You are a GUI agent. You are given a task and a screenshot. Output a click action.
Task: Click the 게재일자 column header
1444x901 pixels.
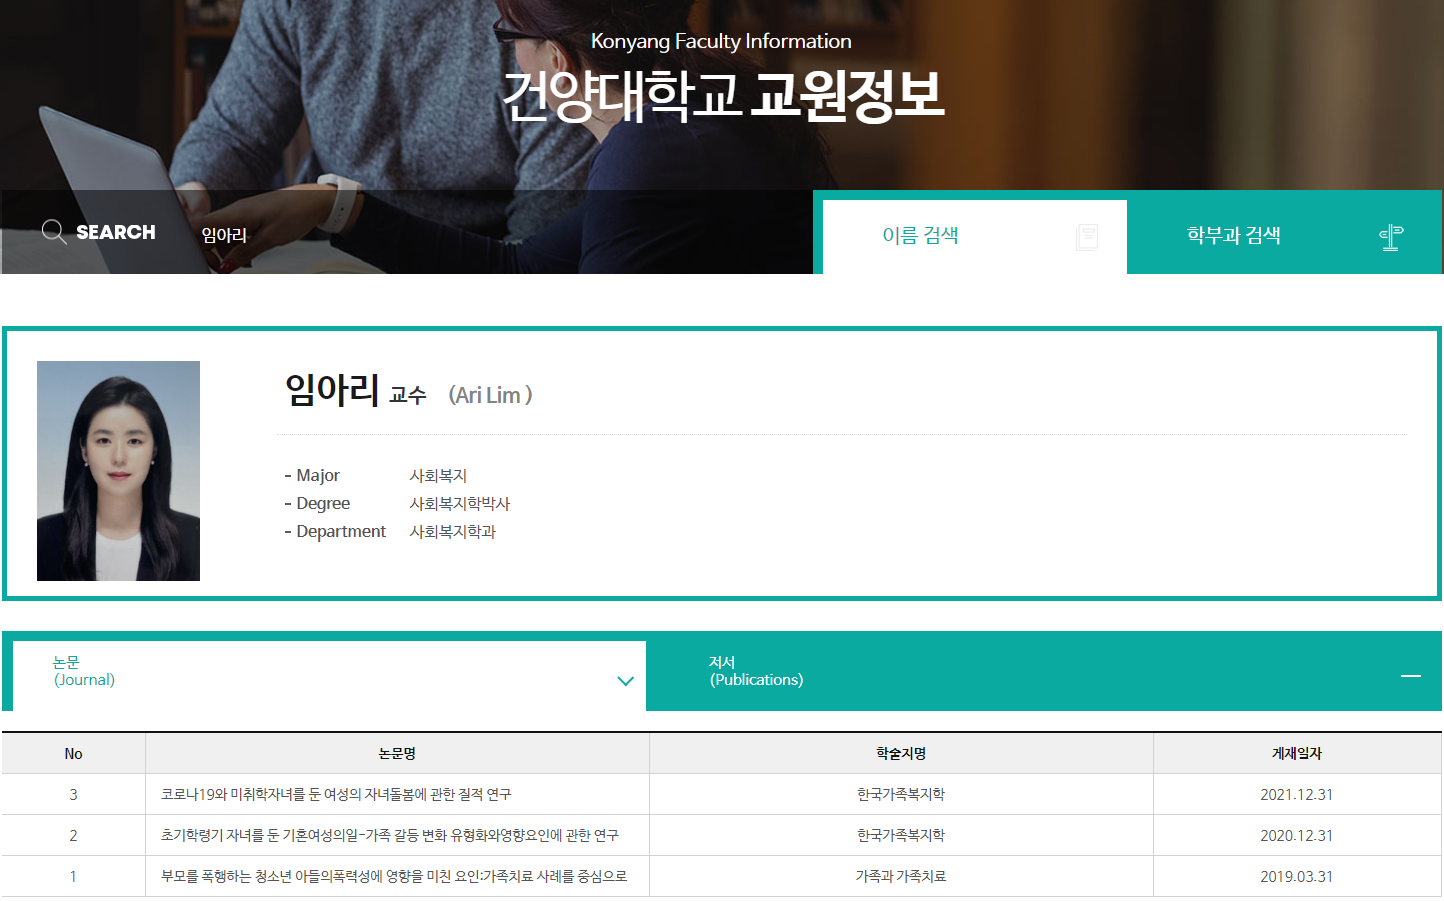(x=1297, y=754)
